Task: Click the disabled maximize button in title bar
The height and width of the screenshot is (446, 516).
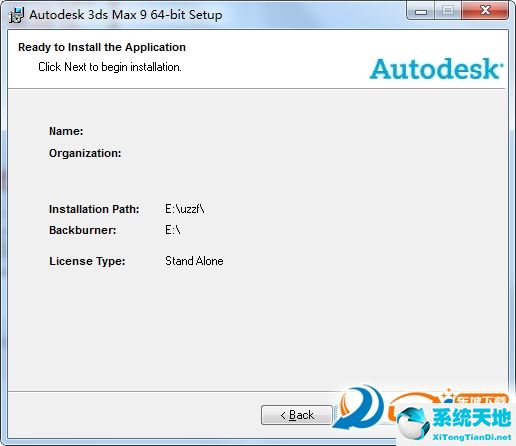Action: [x=448, y=11]
